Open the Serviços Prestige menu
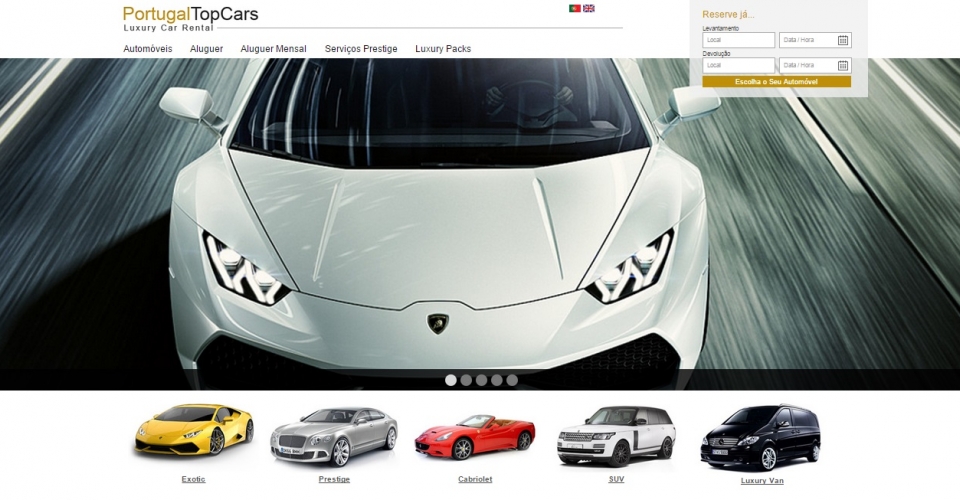The width and height of the screenshot is (960, 500). click(x=361, y=49)
